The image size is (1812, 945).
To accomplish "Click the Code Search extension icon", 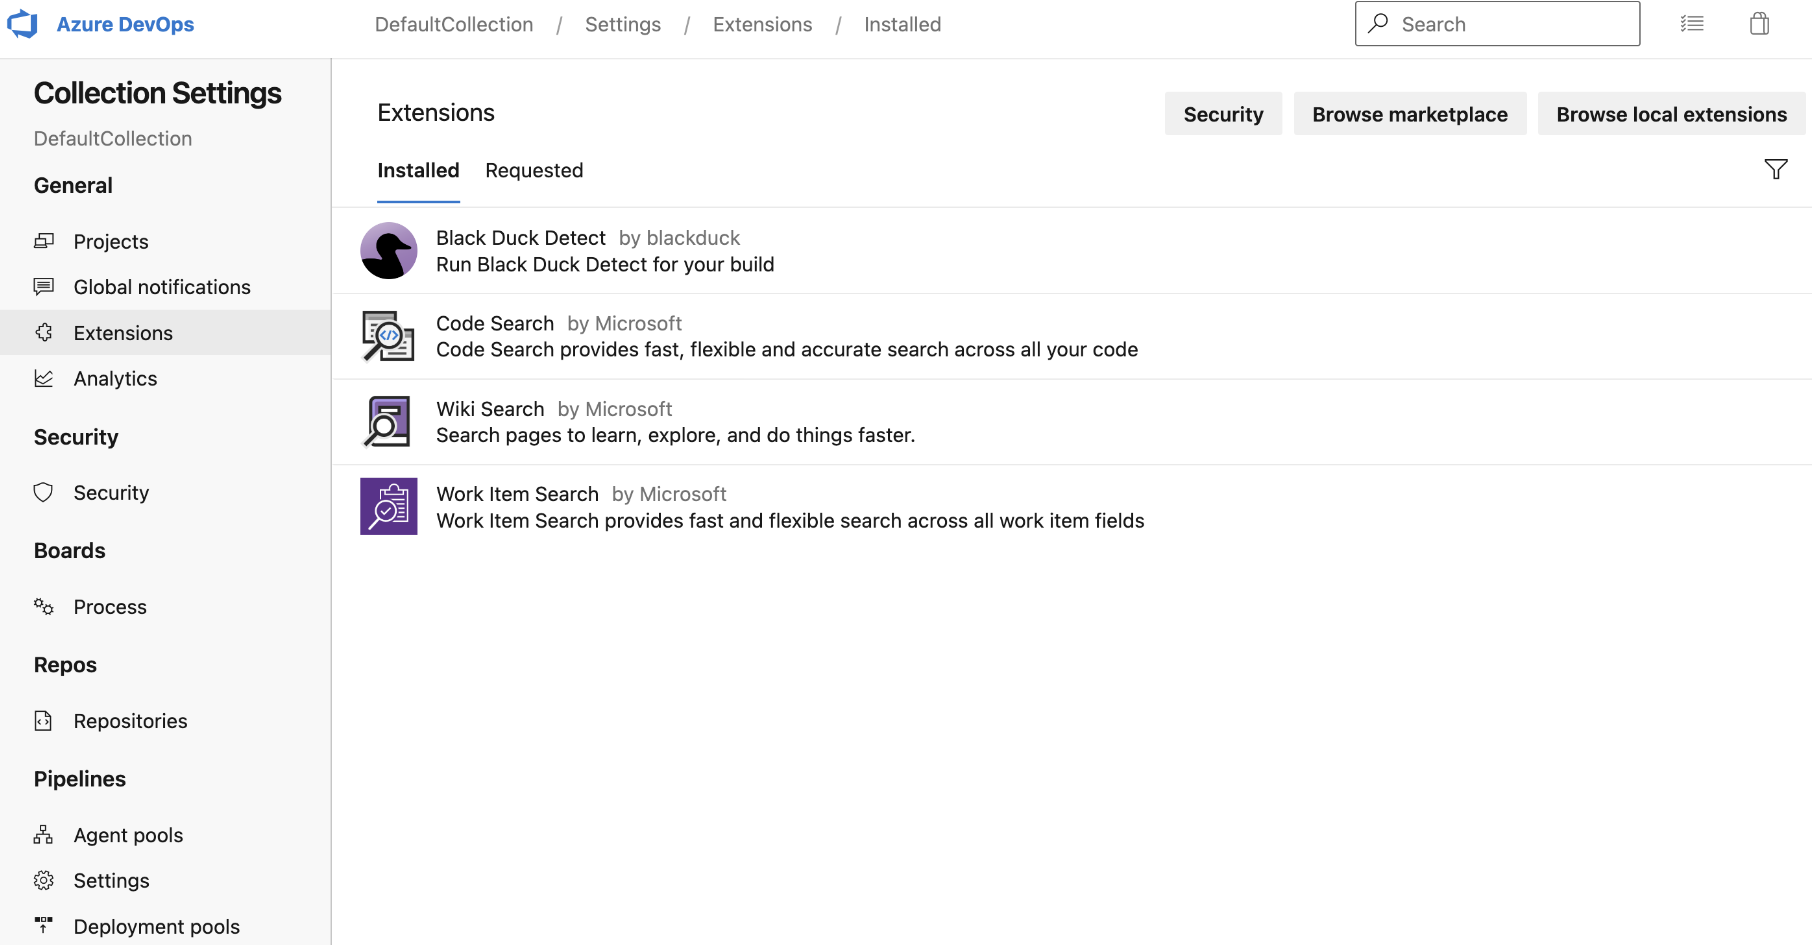I will [388, 336].
